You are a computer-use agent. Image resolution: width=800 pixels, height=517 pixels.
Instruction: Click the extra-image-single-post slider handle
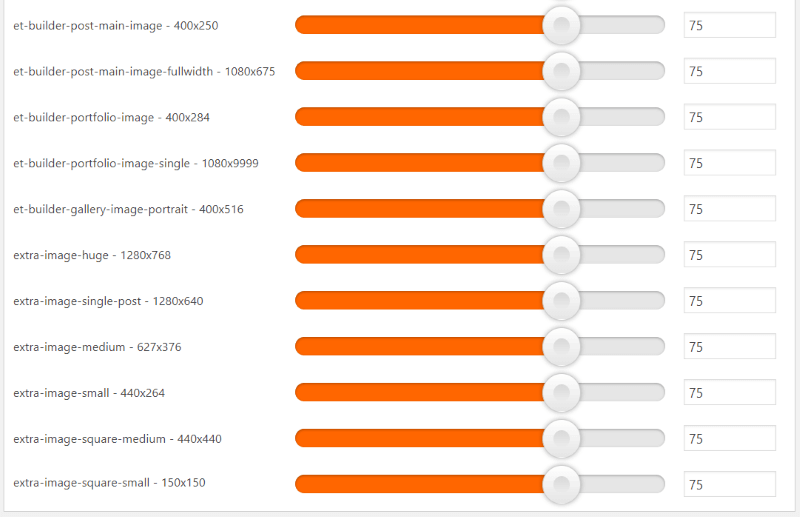pyautogui.click(x=561, y=301)
